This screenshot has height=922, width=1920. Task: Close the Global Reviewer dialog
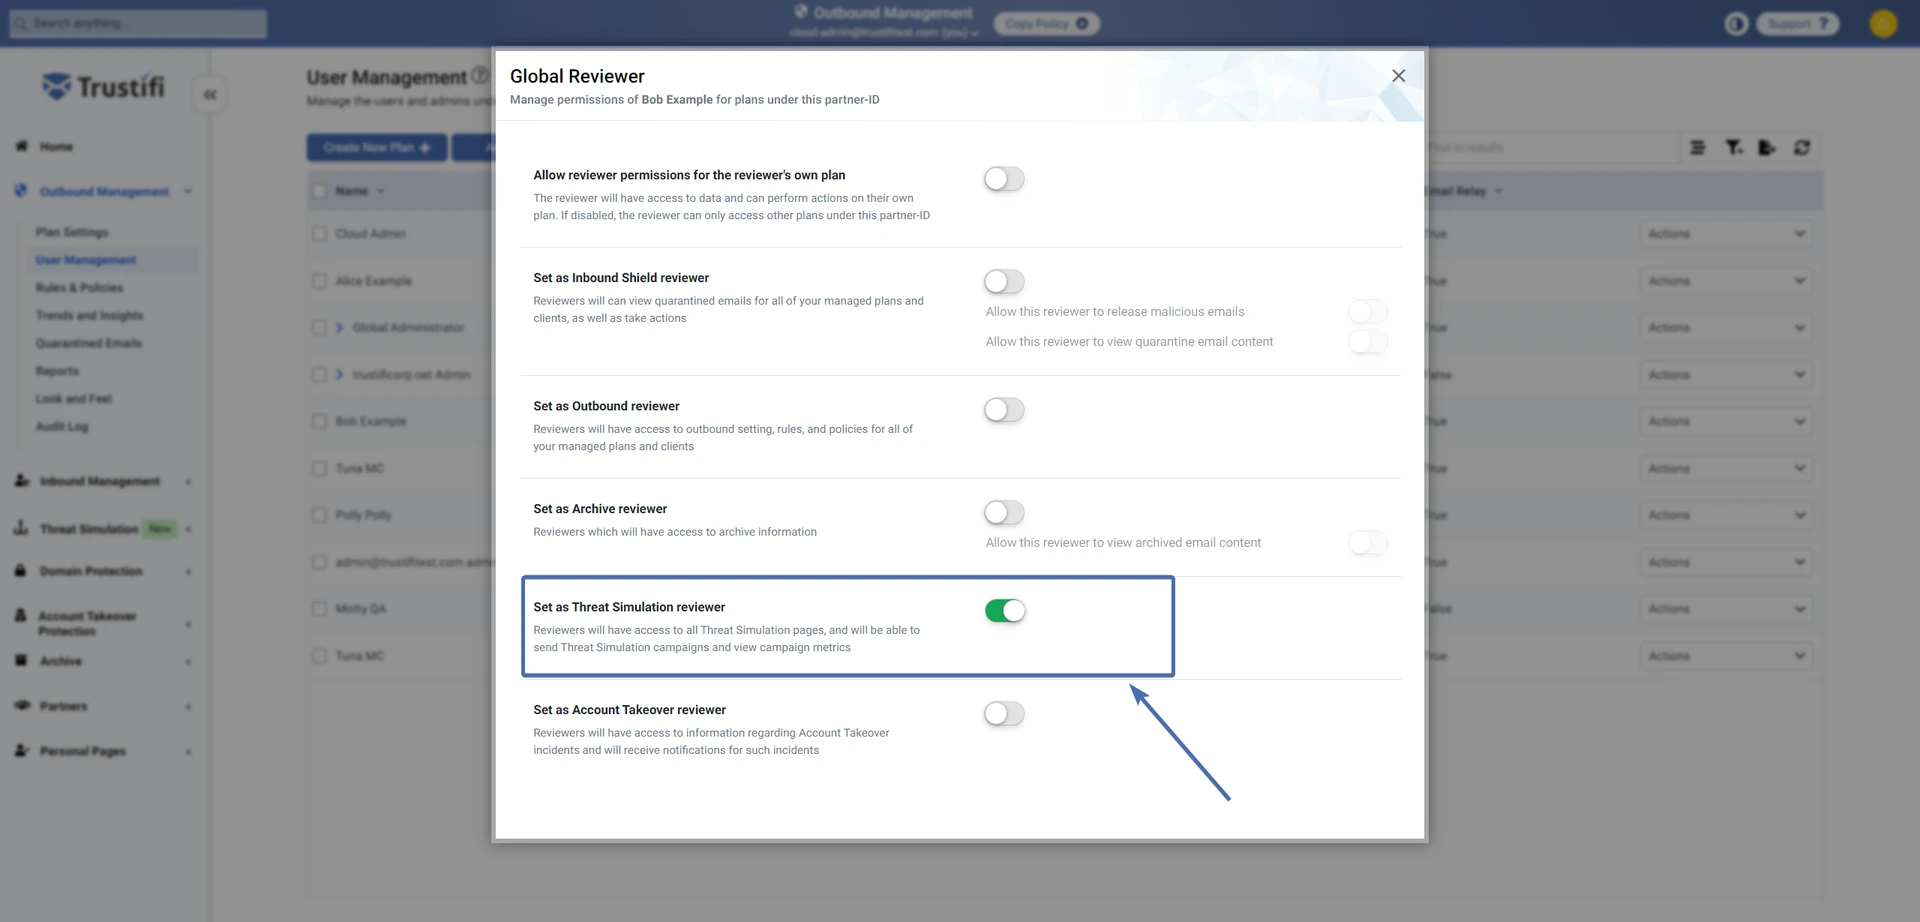1398,76
